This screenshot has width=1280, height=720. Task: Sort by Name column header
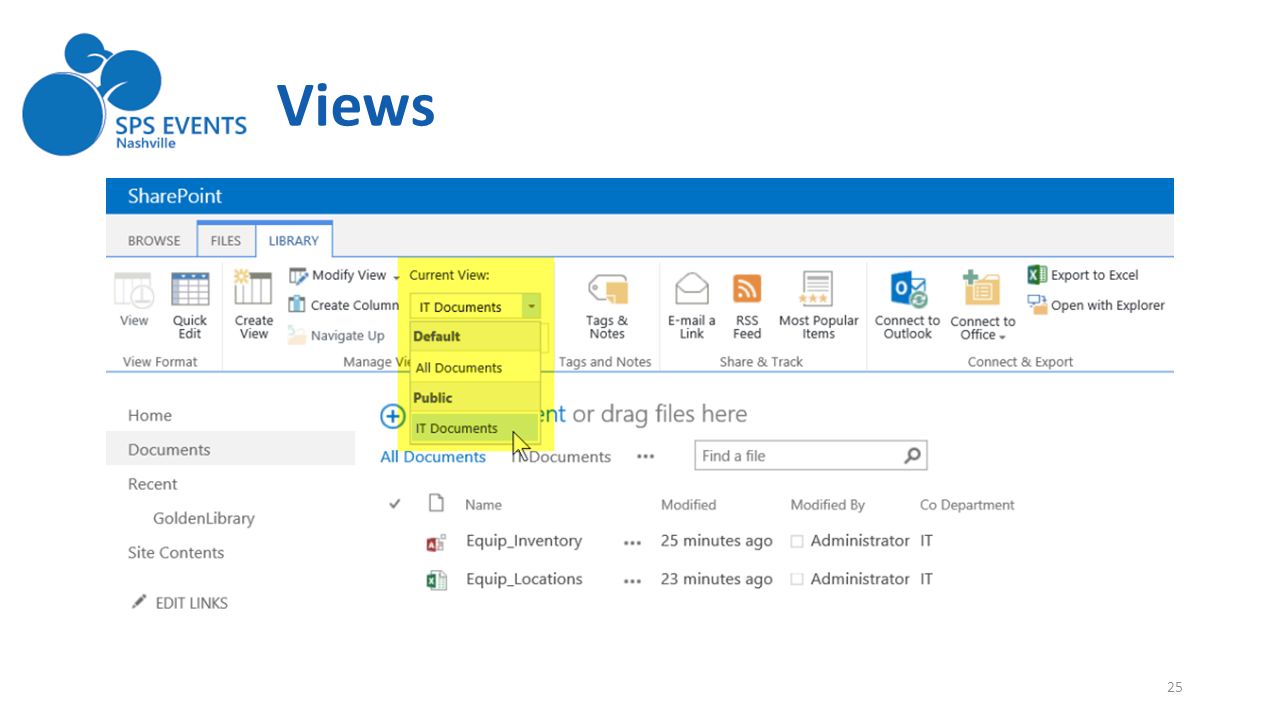[483, 505]
